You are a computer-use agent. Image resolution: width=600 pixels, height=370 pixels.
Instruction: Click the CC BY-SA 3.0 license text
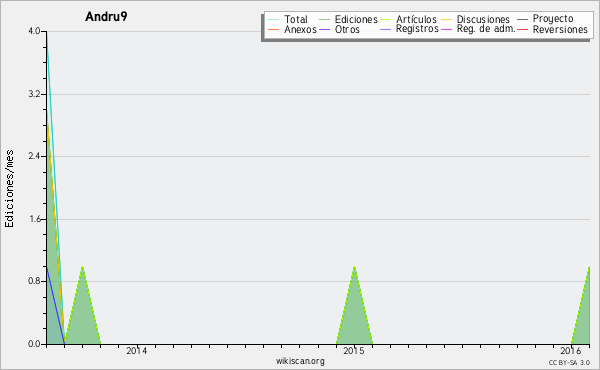tap(569, 362)
